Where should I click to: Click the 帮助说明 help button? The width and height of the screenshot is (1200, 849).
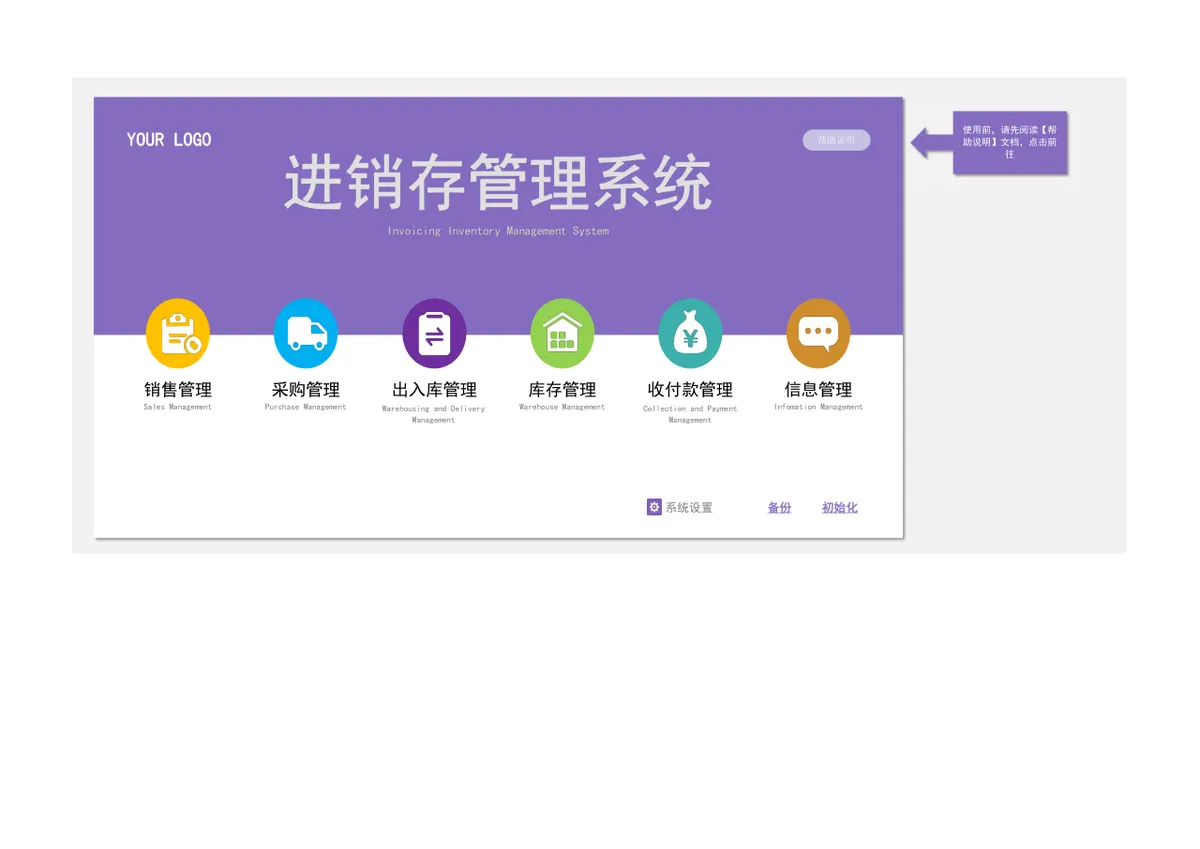point(836,140)
